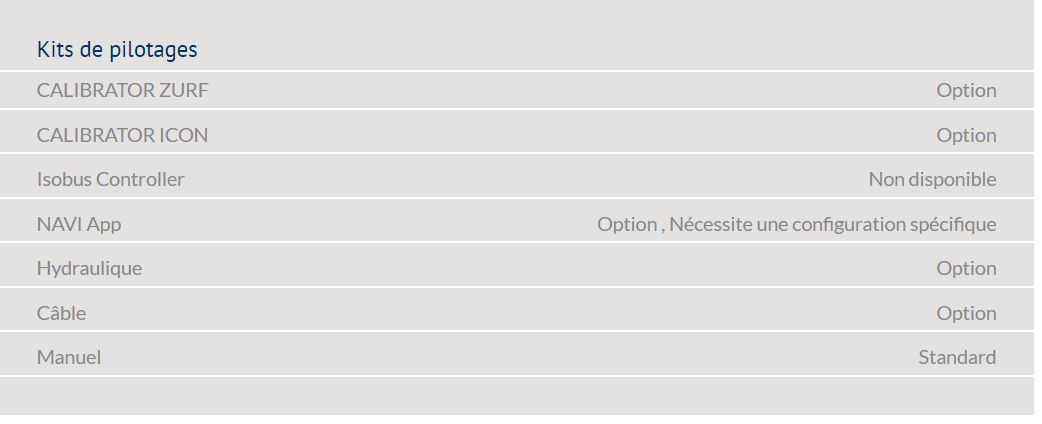Select the CALIBRATOR ZURF row label

click(122, 90)
